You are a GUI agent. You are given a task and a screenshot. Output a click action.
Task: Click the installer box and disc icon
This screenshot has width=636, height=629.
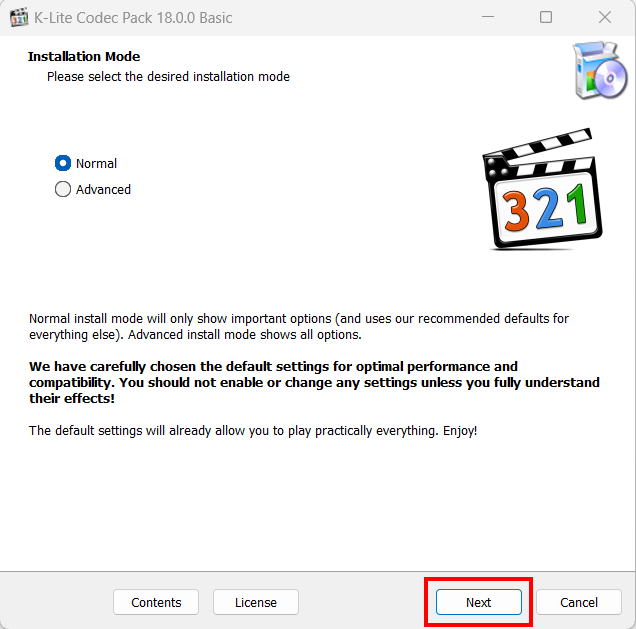(599, 70)
